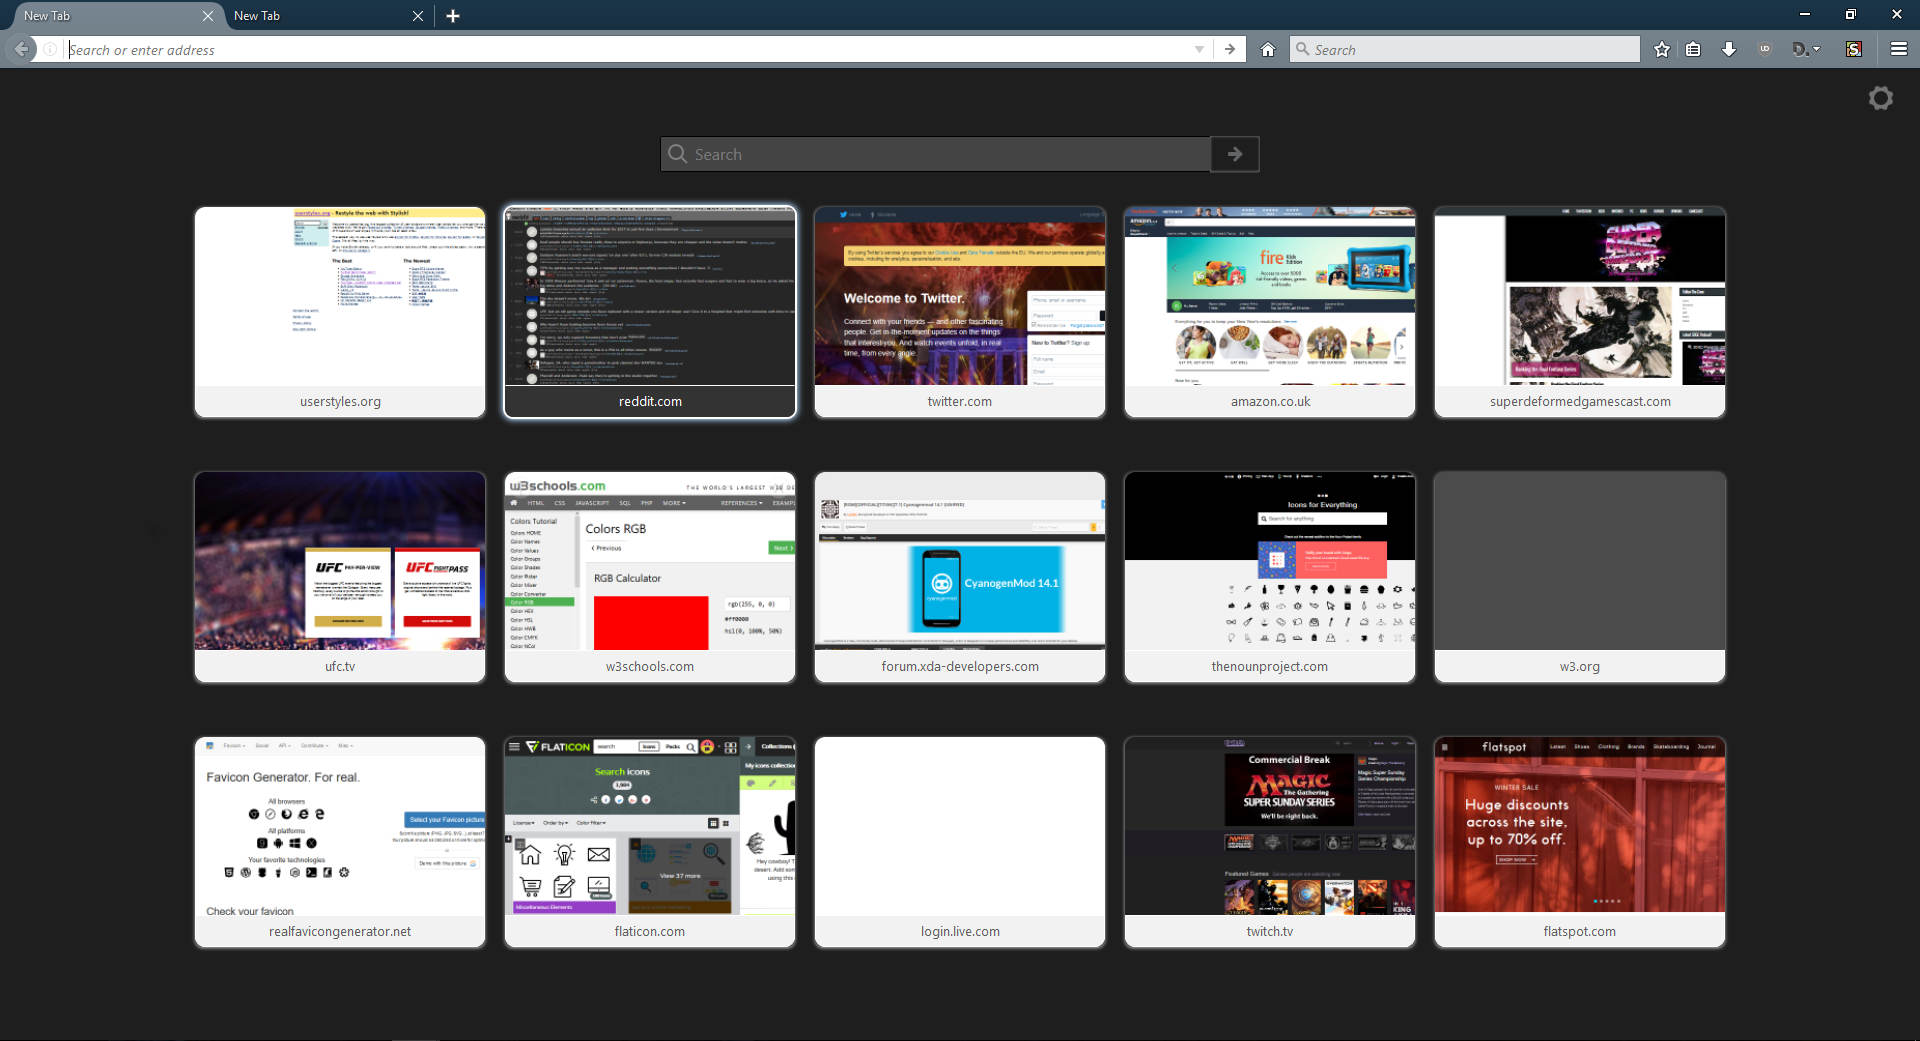This screenshot has width=1920, height=1041.
Task: Switch to the currently active New Tab
Action: pyautogui.click(x=110, y=16)
